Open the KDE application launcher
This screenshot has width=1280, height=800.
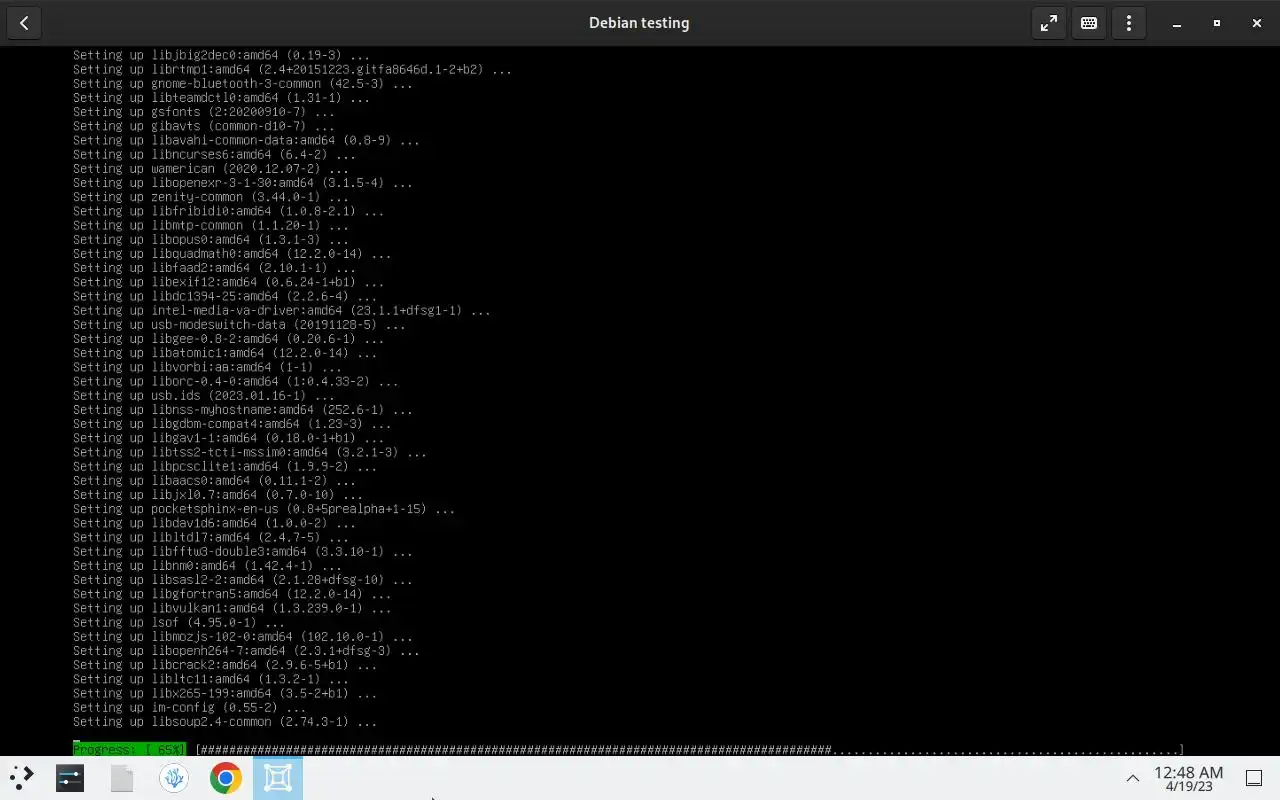pos(22,778)
